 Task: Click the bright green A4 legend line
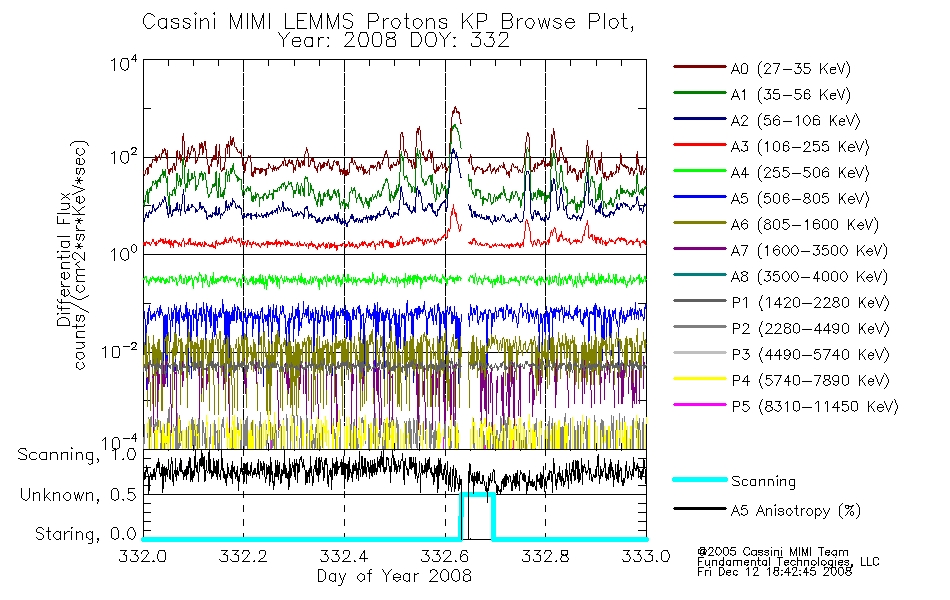(699, 171)
